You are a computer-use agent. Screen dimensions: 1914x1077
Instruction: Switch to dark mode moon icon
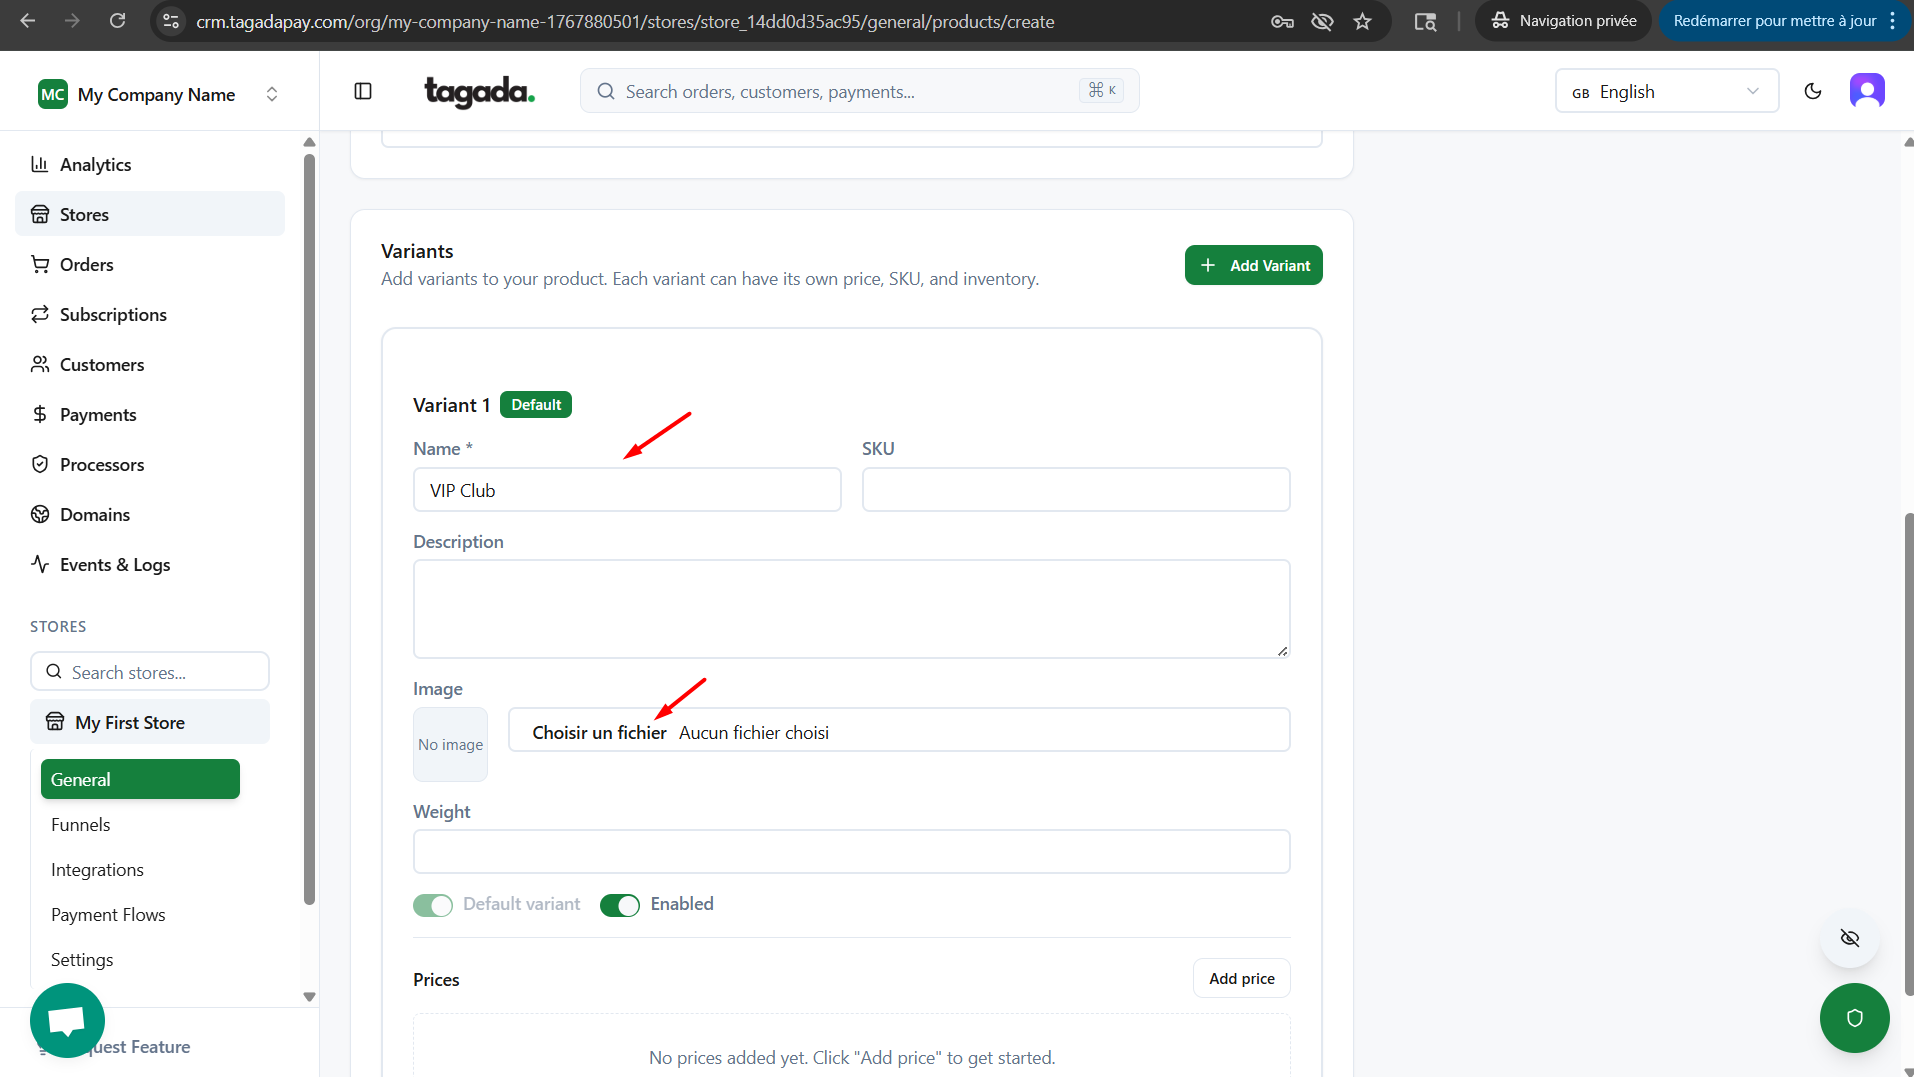click(1813, 91)
